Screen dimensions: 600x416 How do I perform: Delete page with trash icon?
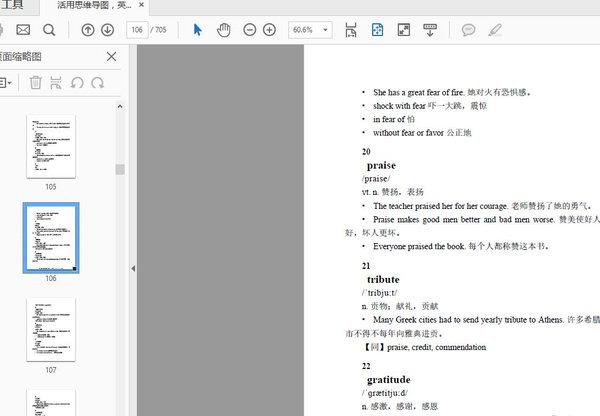point(36,83)
